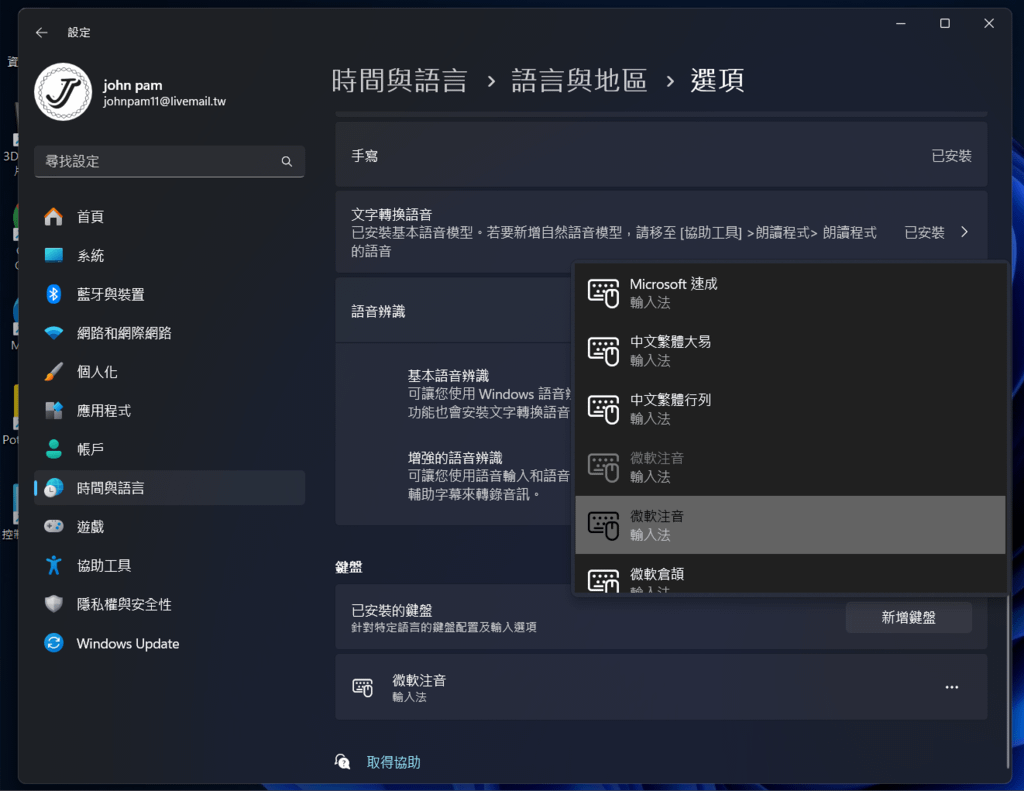Screen dimensions: 1024x791
Task: Maximize the Settings window
Action: (944, 24)
